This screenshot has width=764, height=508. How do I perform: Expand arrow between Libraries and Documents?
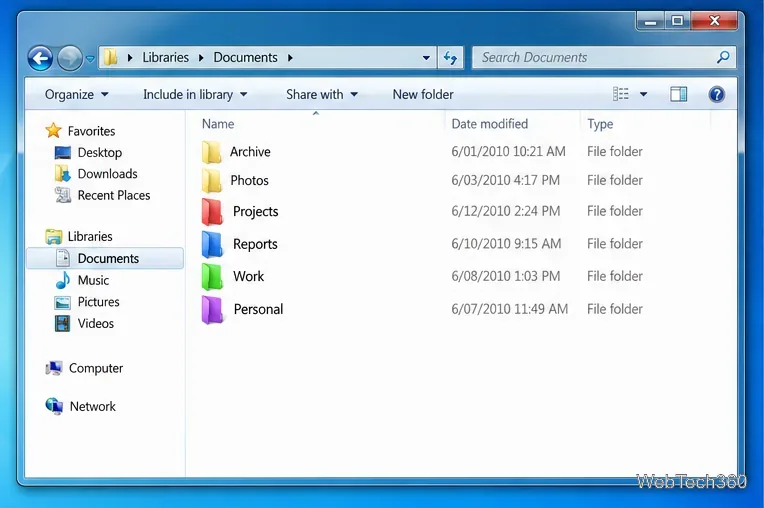coord(201,58)
